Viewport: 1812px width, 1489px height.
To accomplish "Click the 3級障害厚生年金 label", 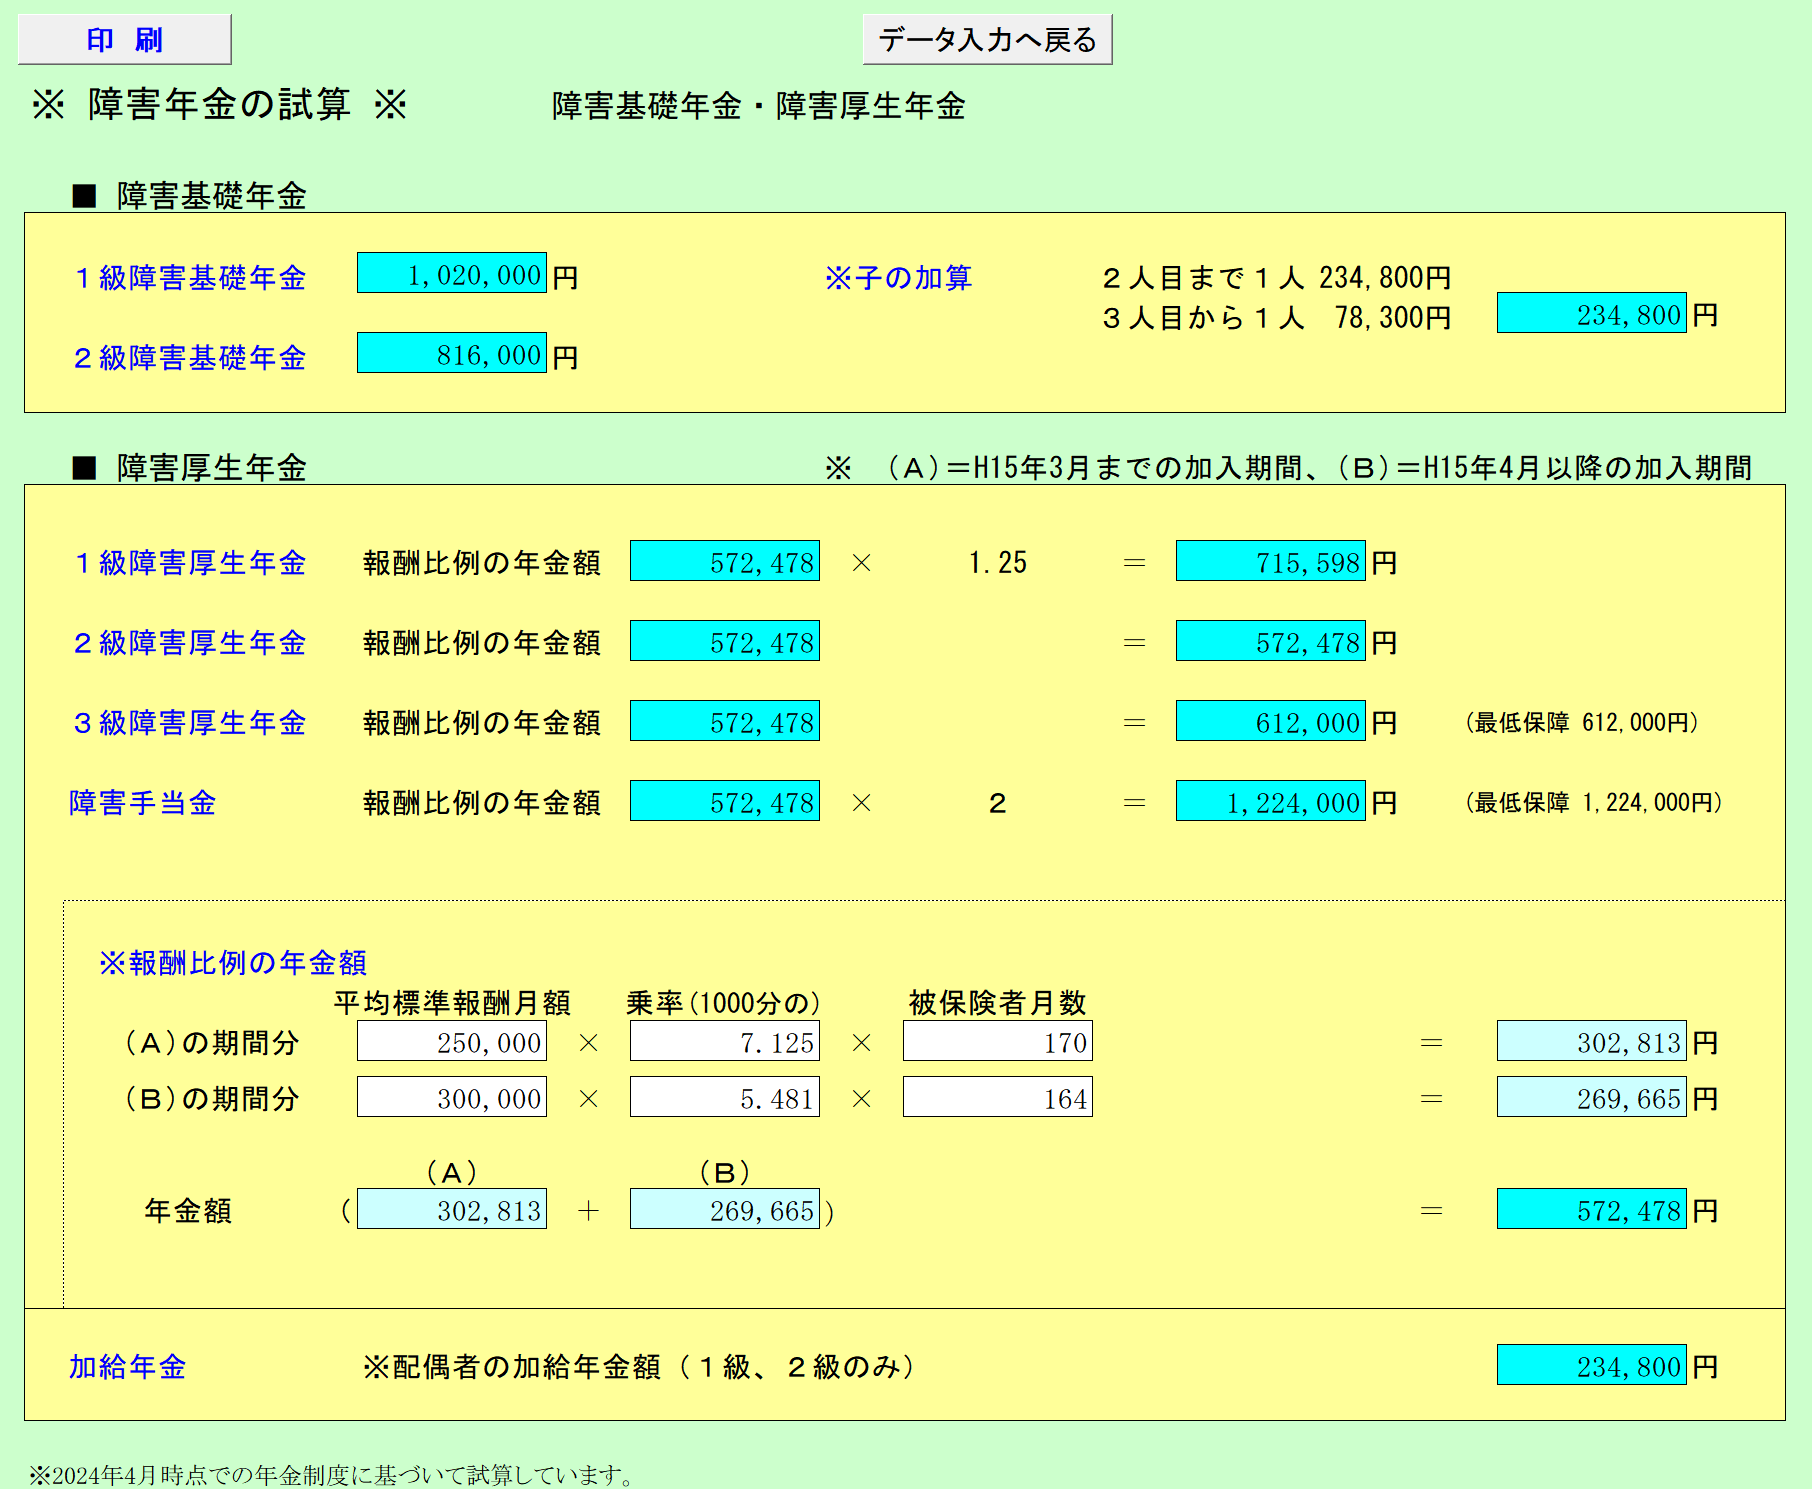I will pos(190,722).
